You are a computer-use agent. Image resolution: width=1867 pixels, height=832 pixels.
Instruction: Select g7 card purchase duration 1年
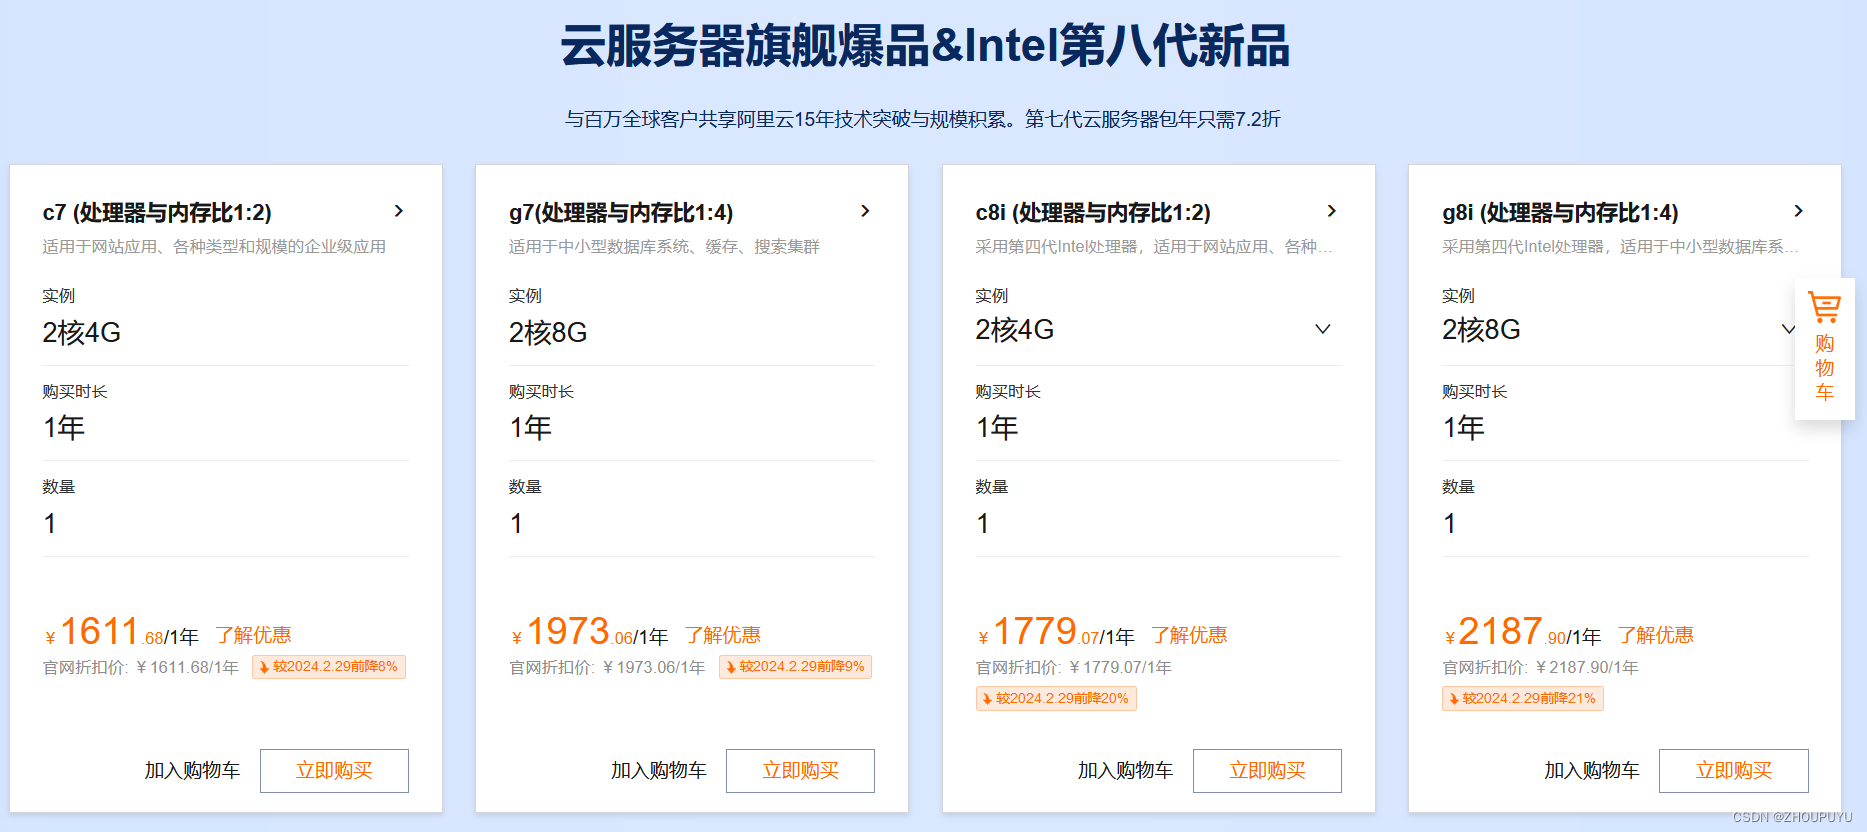531,428
